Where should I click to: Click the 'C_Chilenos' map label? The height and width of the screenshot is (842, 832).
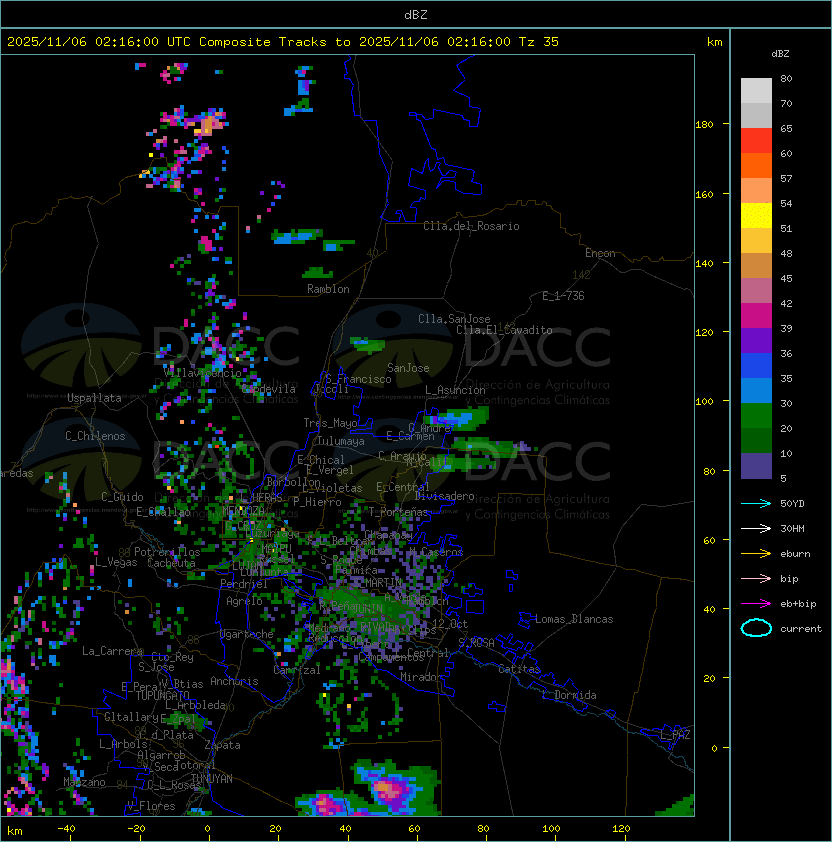(x=95, y=436)
